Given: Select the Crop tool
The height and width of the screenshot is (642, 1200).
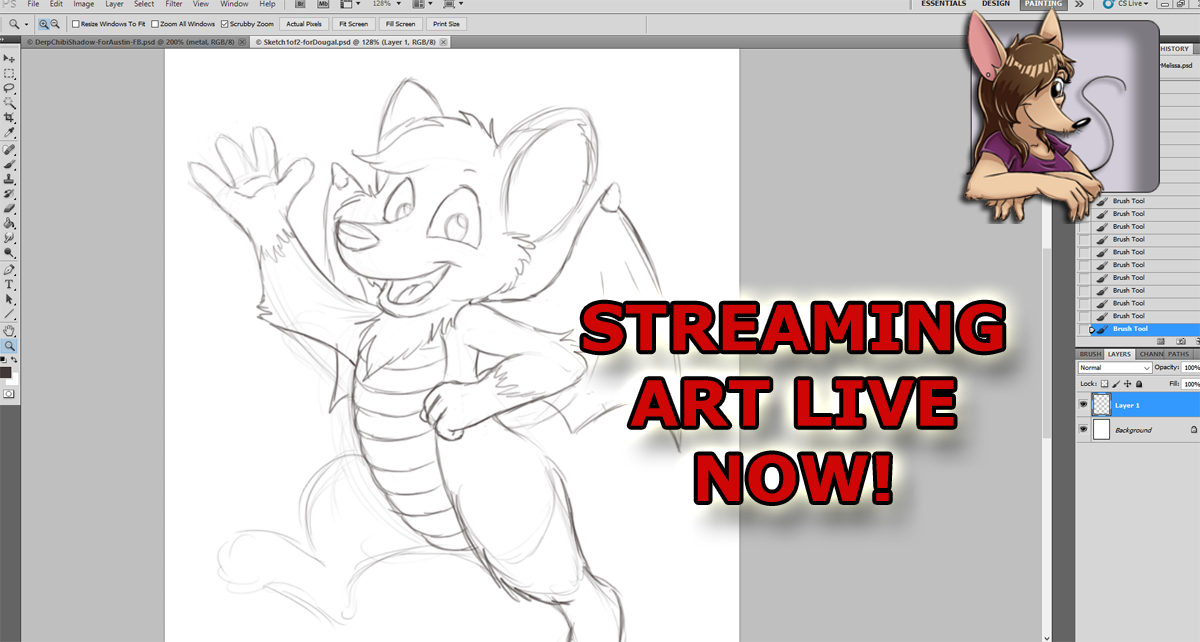Looking at the screenshot, I should (x=9, y=117).
